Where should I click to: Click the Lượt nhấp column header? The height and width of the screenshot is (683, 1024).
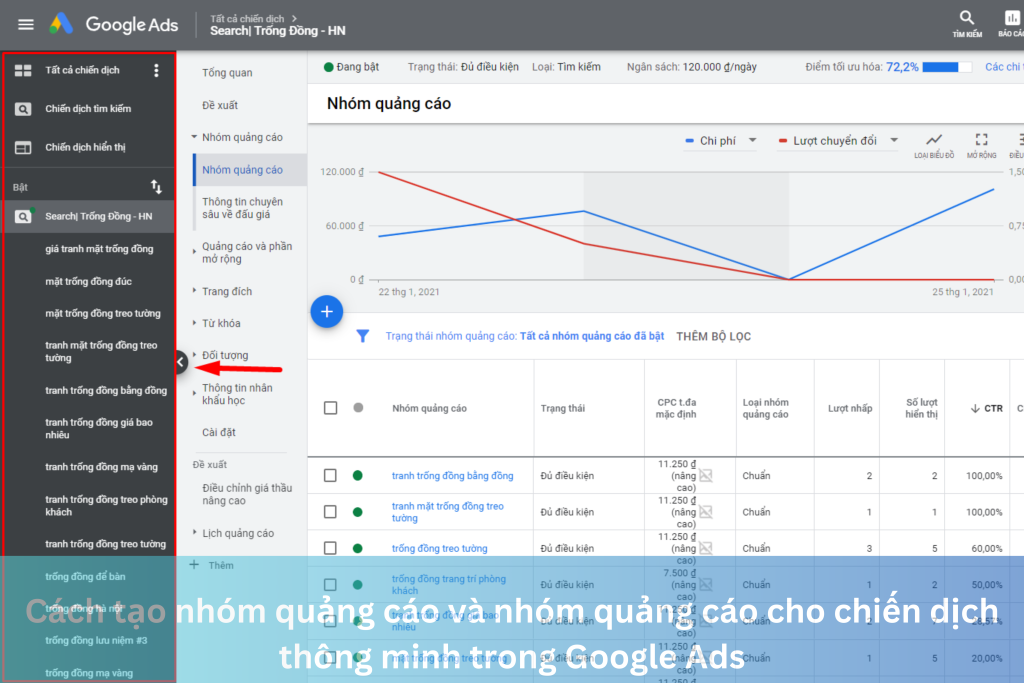[850, 409]
